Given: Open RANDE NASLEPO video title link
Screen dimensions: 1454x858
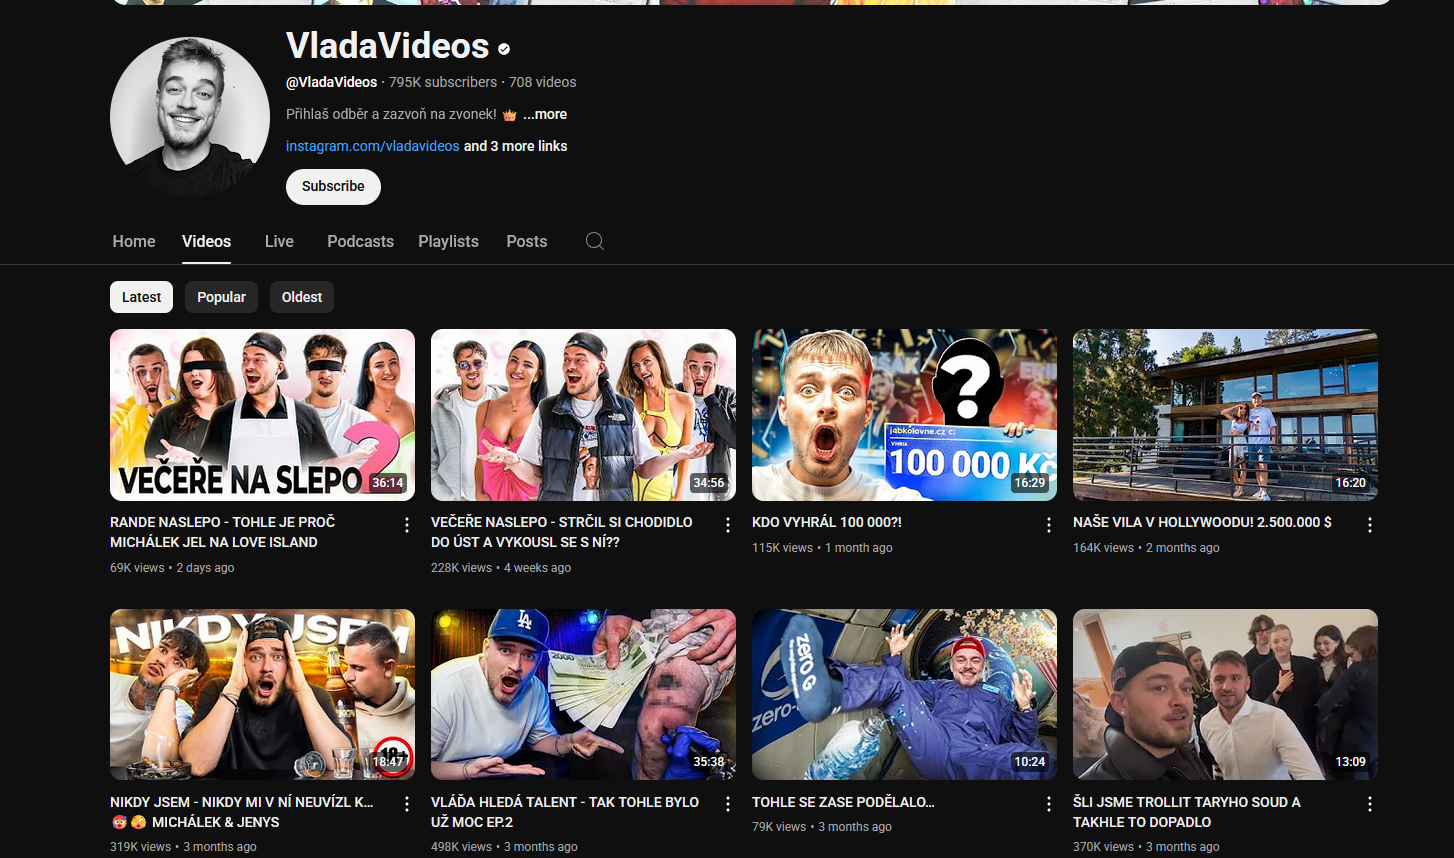Looking at the screenshot, I should coord(223,532).
